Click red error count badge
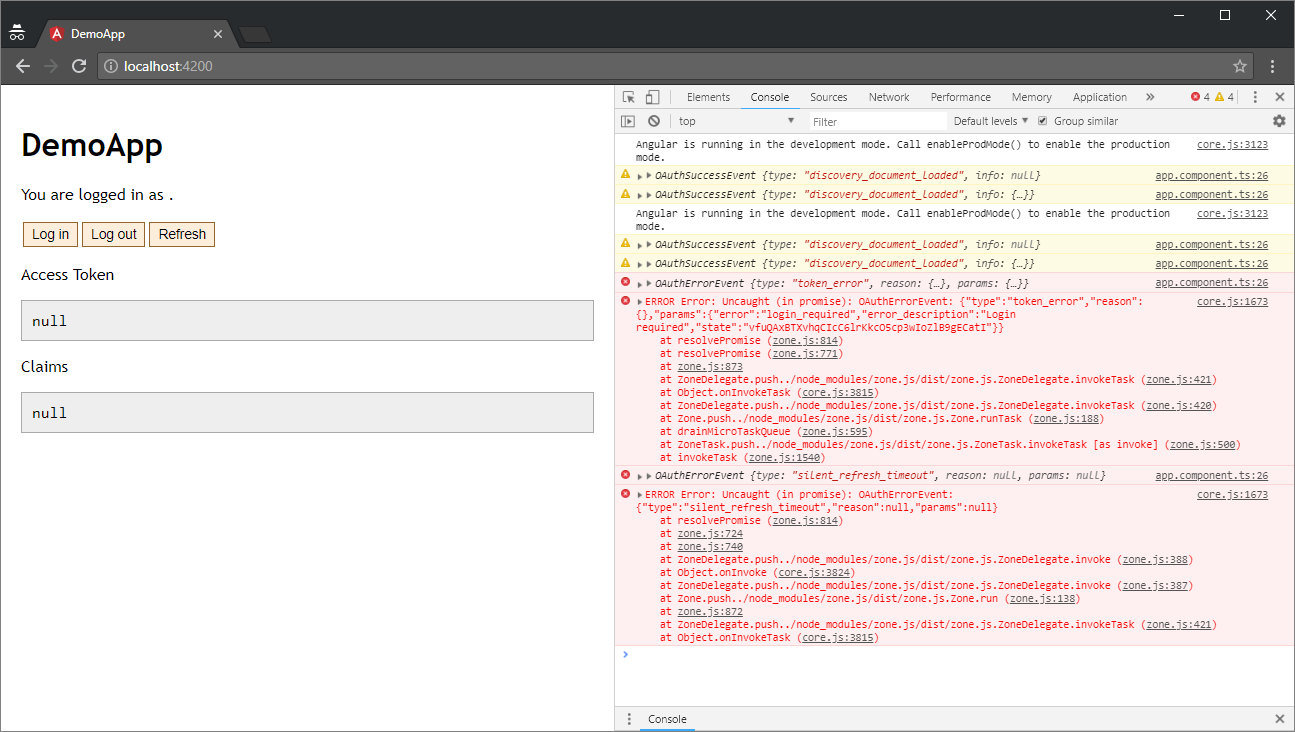Screen dimensions: 1295x732 tap(1200, 97)
